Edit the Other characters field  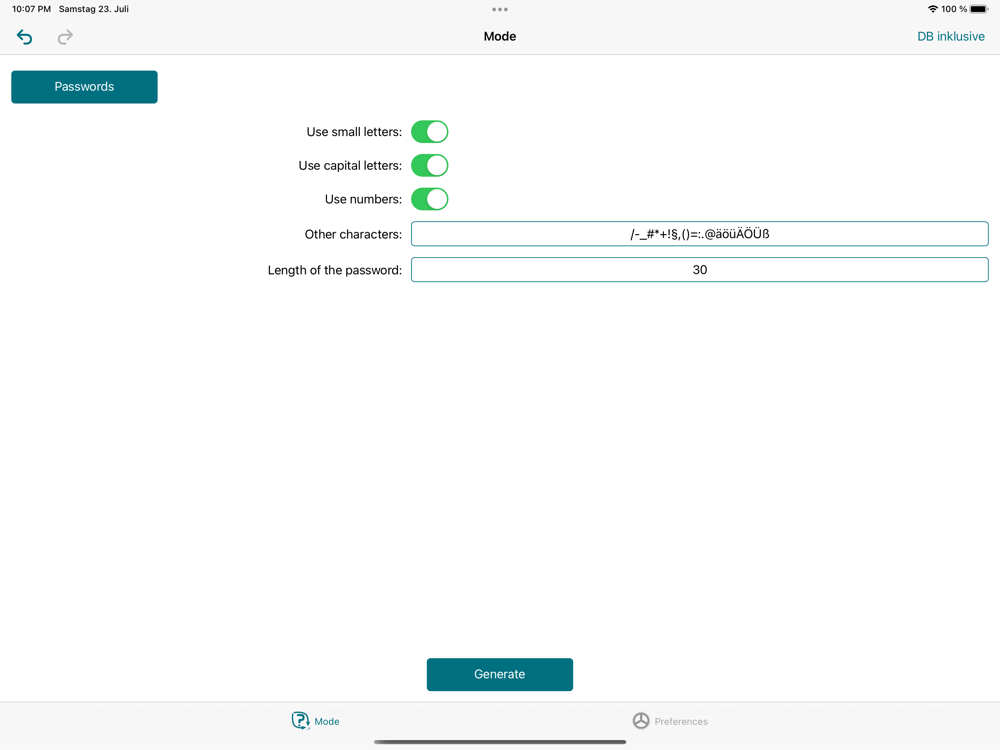coord(700,234)
